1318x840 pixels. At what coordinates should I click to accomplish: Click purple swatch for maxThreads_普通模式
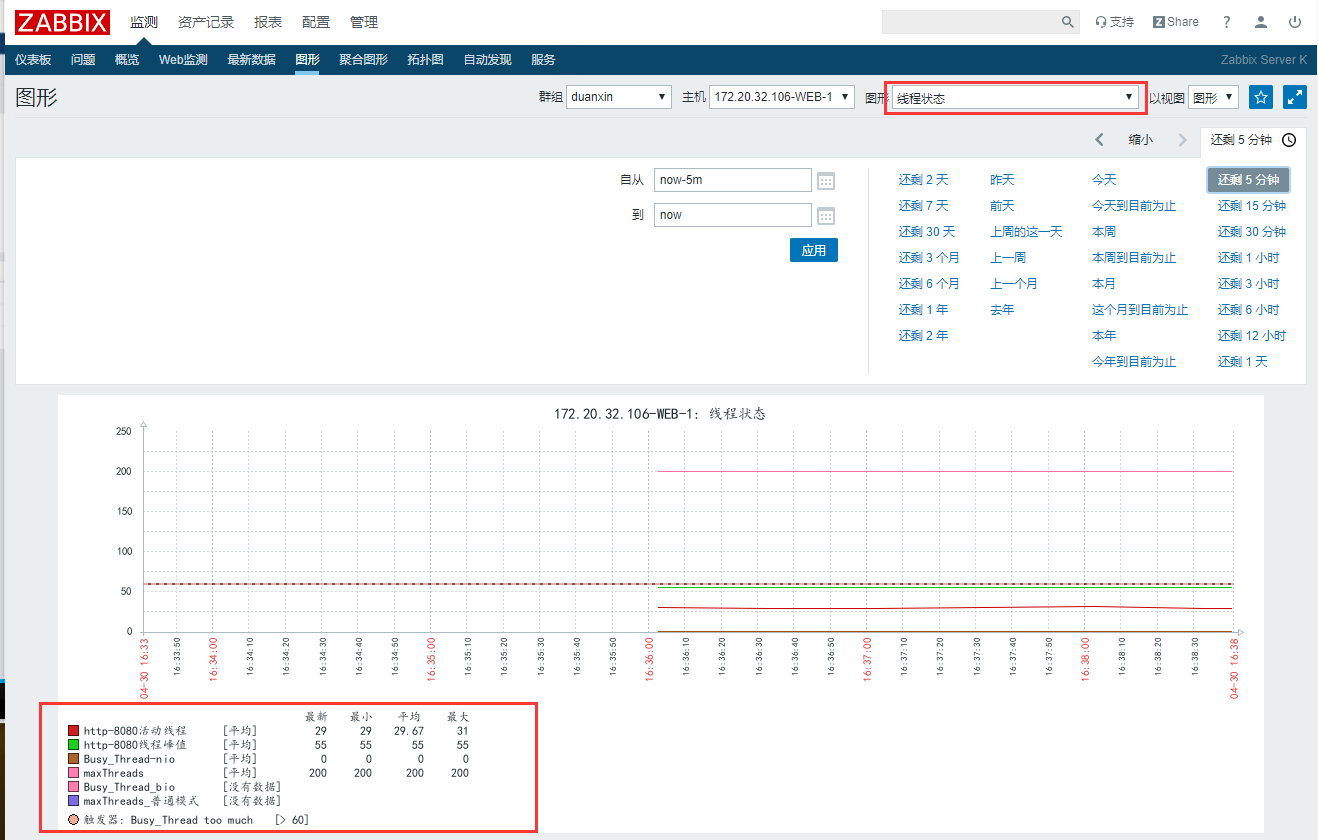[73, 801]
